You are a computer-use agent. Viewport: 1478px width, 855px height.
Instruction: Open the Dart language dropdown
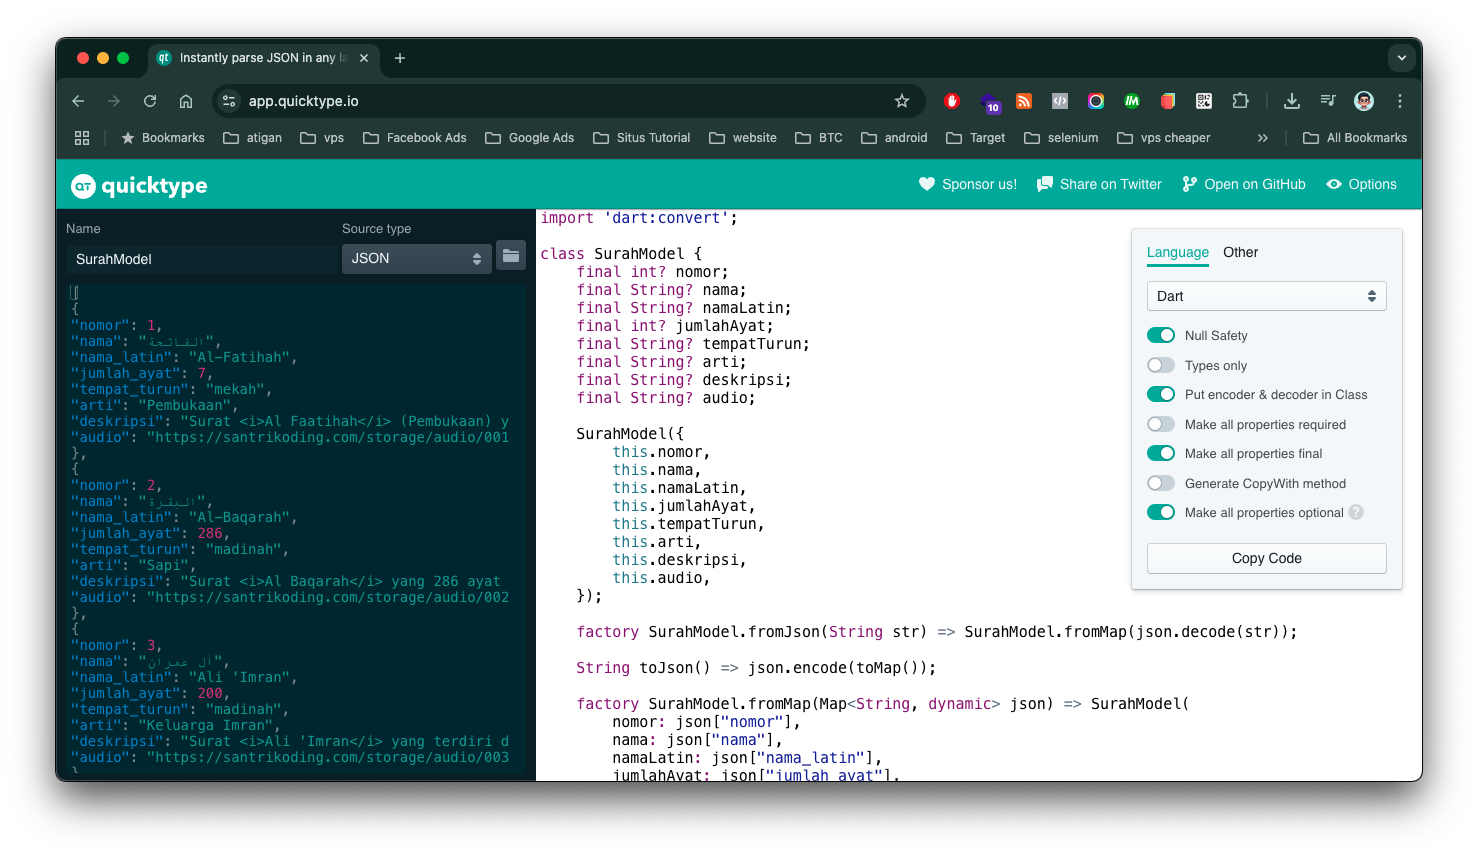click(1266, 296)
